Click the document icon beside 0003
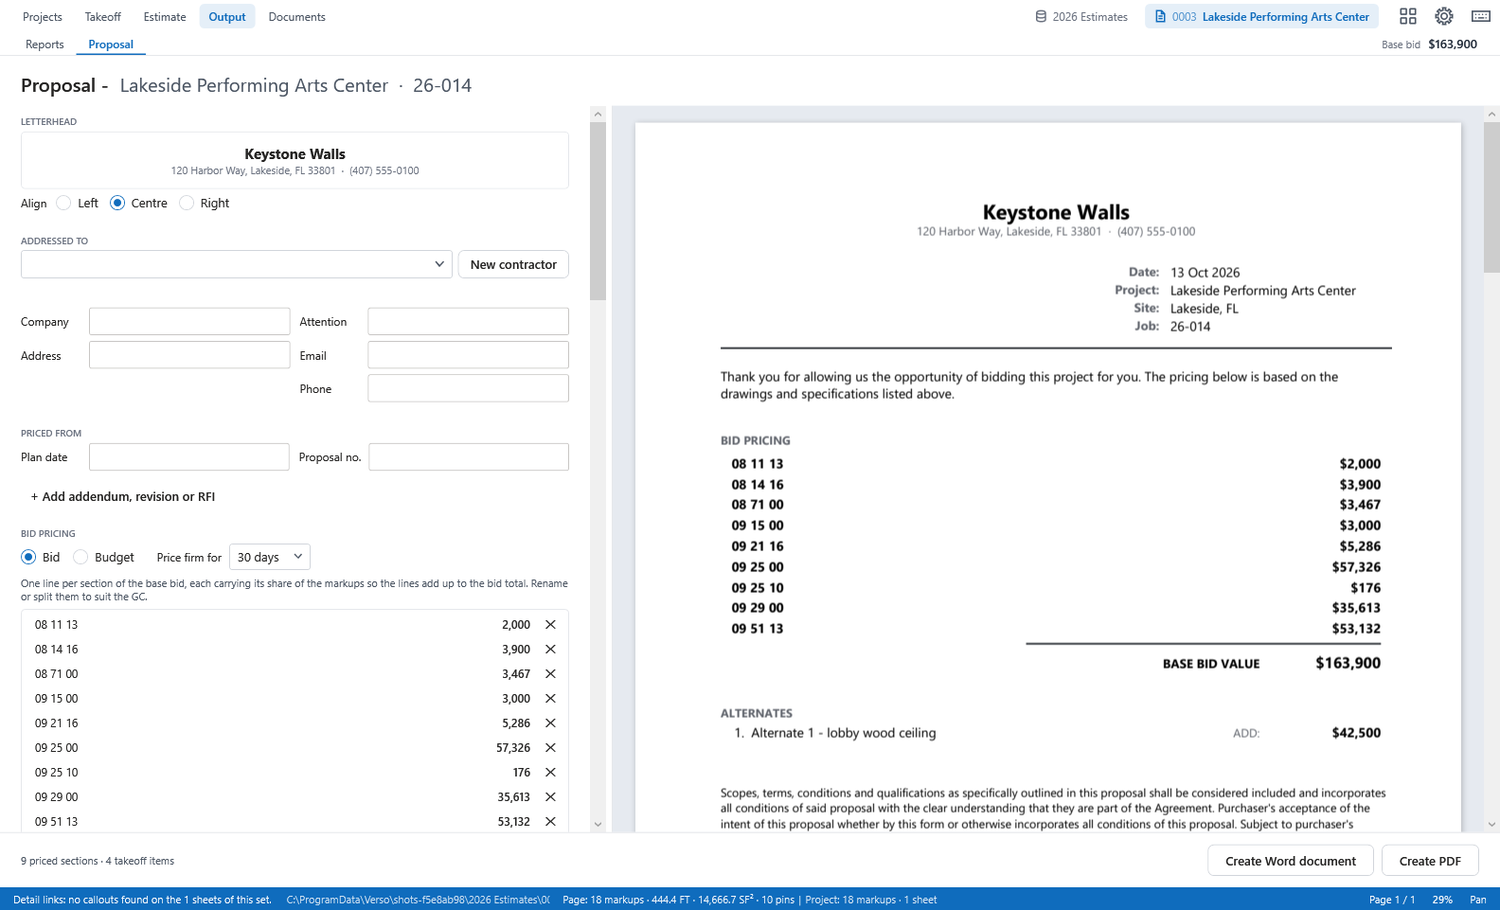1500x910 pixels. pyautogui.click(x=1160, y=17)
